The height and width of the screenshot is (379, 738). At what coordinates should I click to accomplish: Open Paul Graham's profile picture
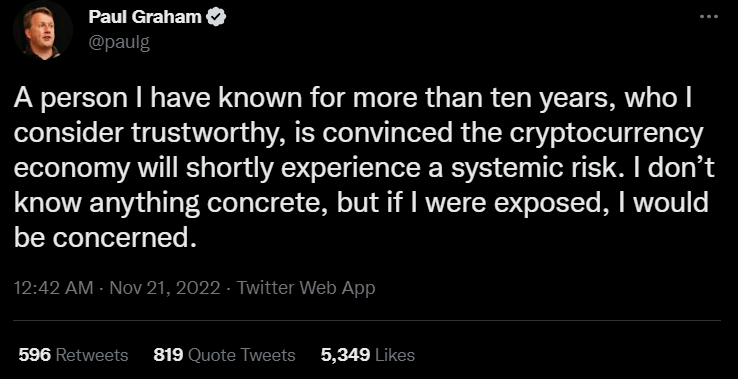[43, 32]
